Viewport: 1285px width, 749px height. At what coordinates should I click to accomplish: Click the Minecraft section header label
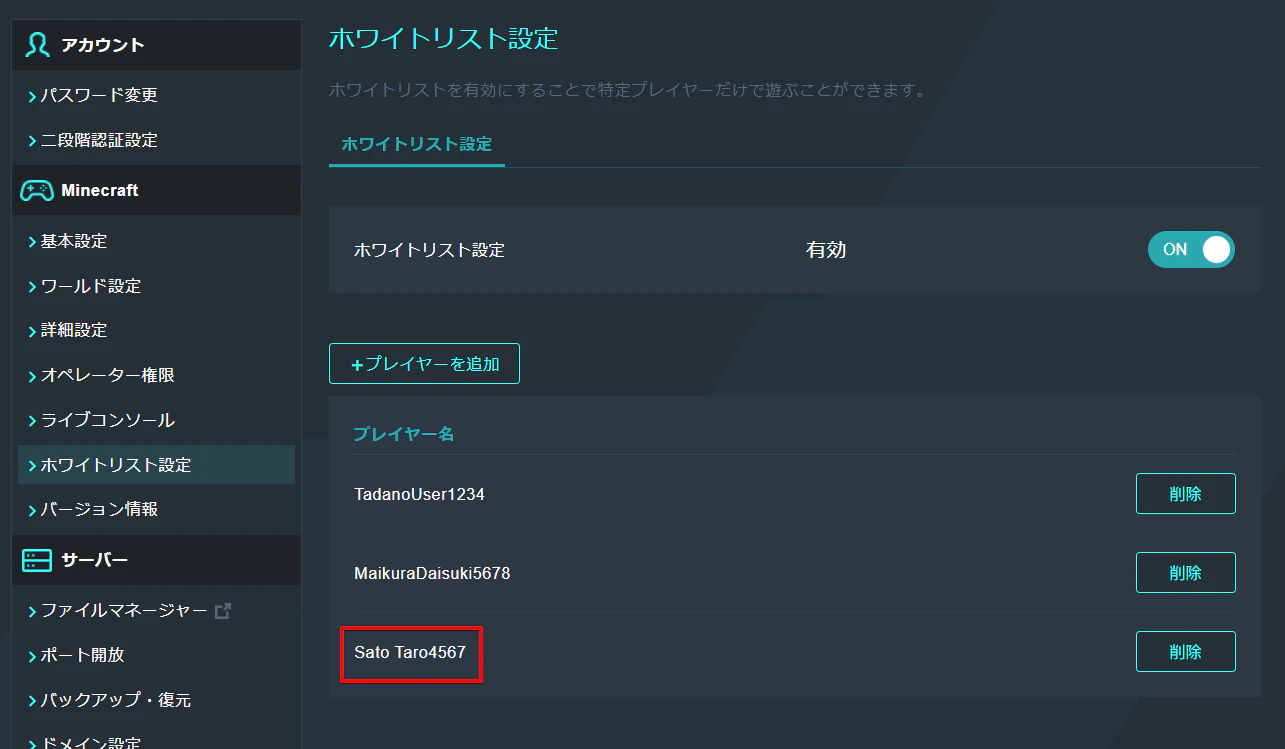(x=100, y=190)
